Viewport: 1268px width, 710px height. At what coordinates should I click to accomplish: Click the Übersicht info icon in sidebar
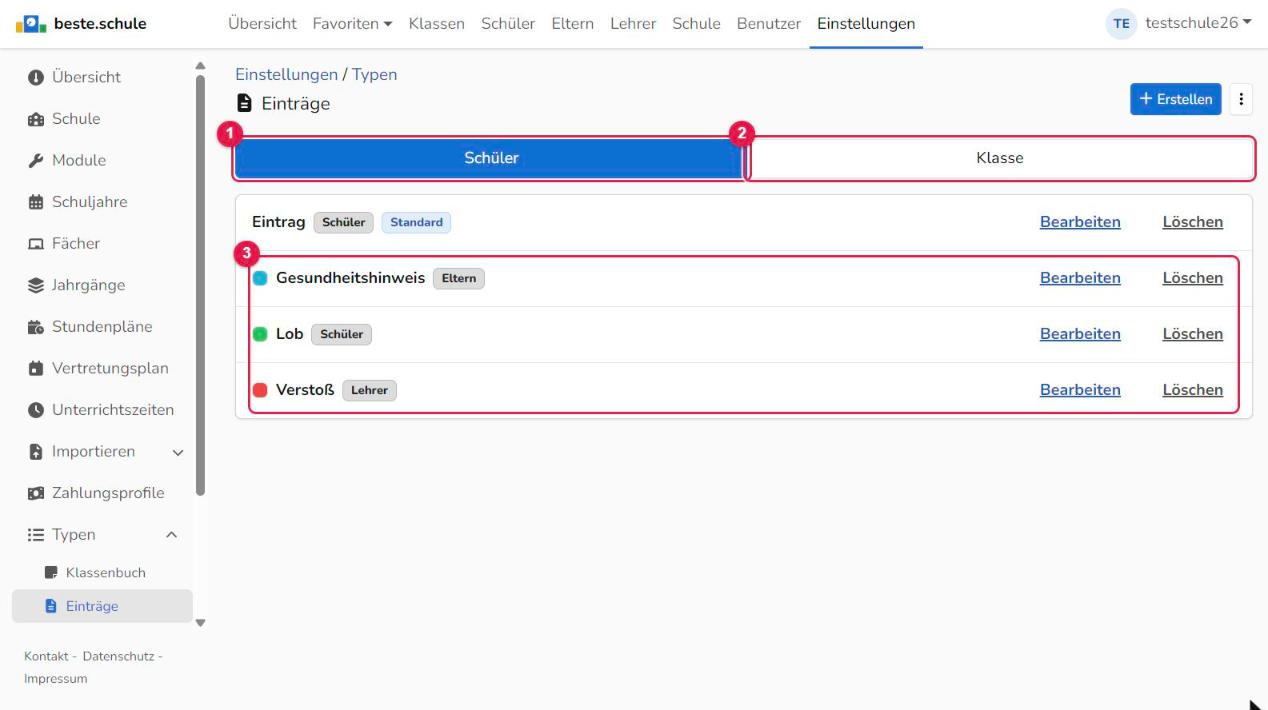coord(34,77)
